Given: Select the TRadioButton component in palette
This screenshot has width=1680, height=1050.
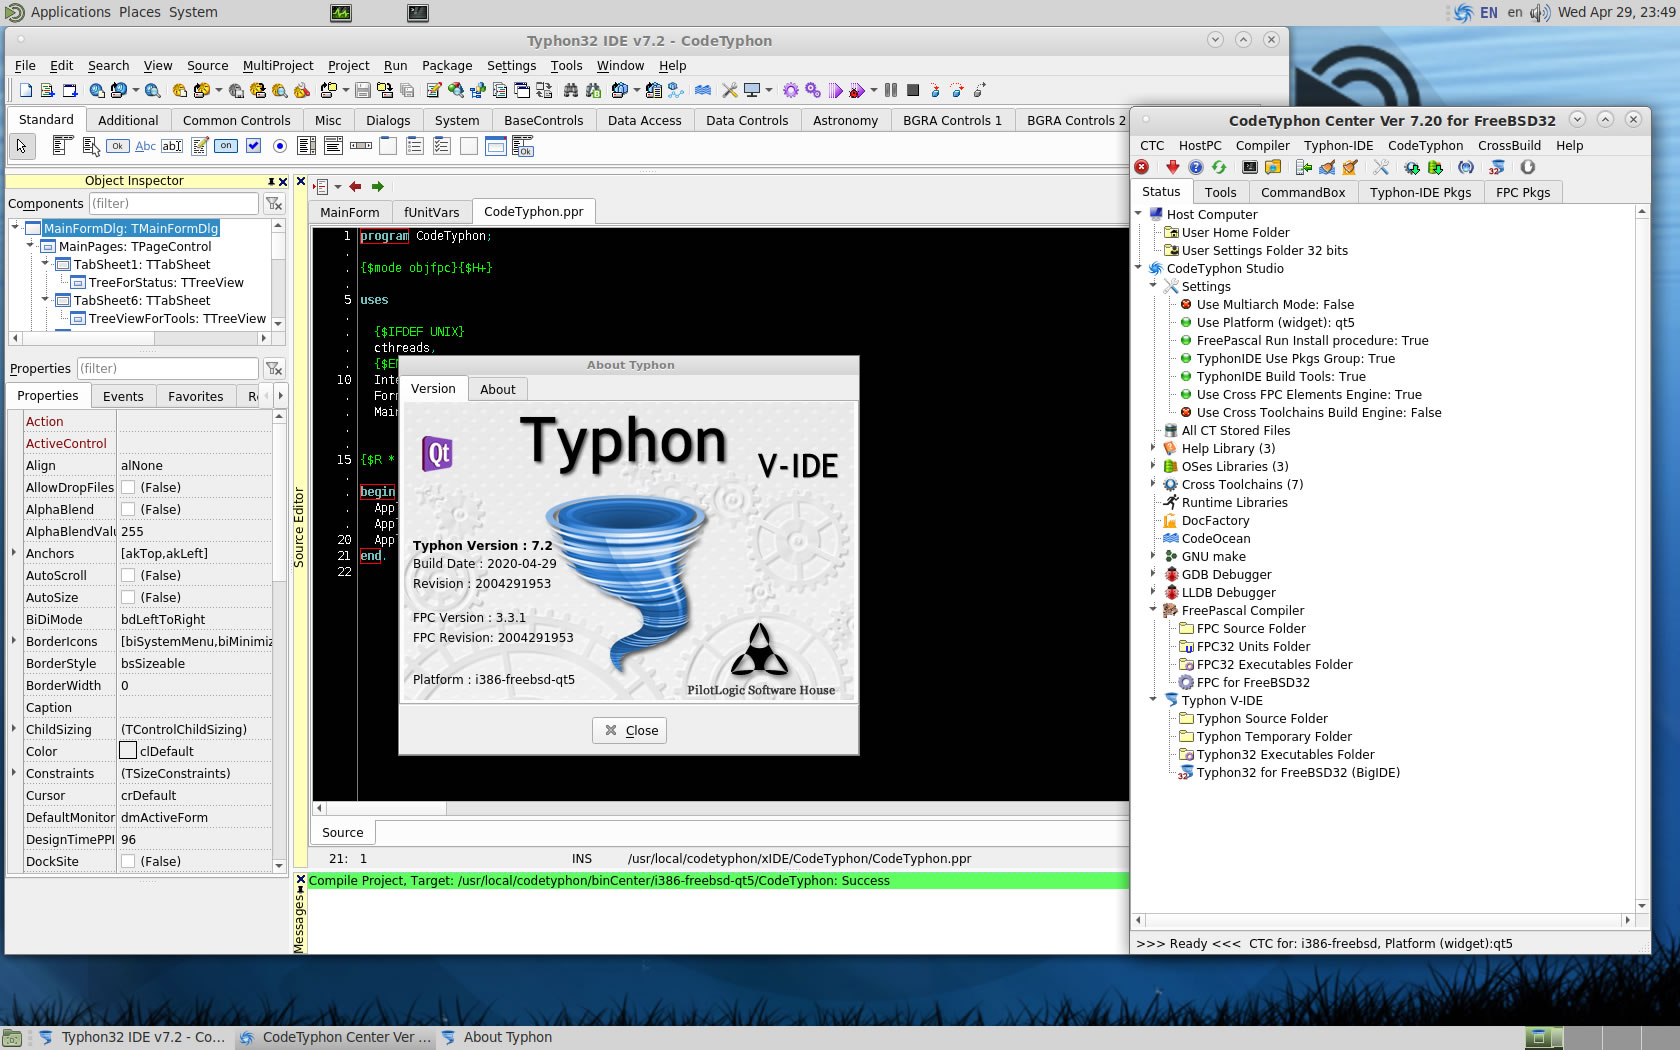Looking at the screenshot, I should 280,146.
